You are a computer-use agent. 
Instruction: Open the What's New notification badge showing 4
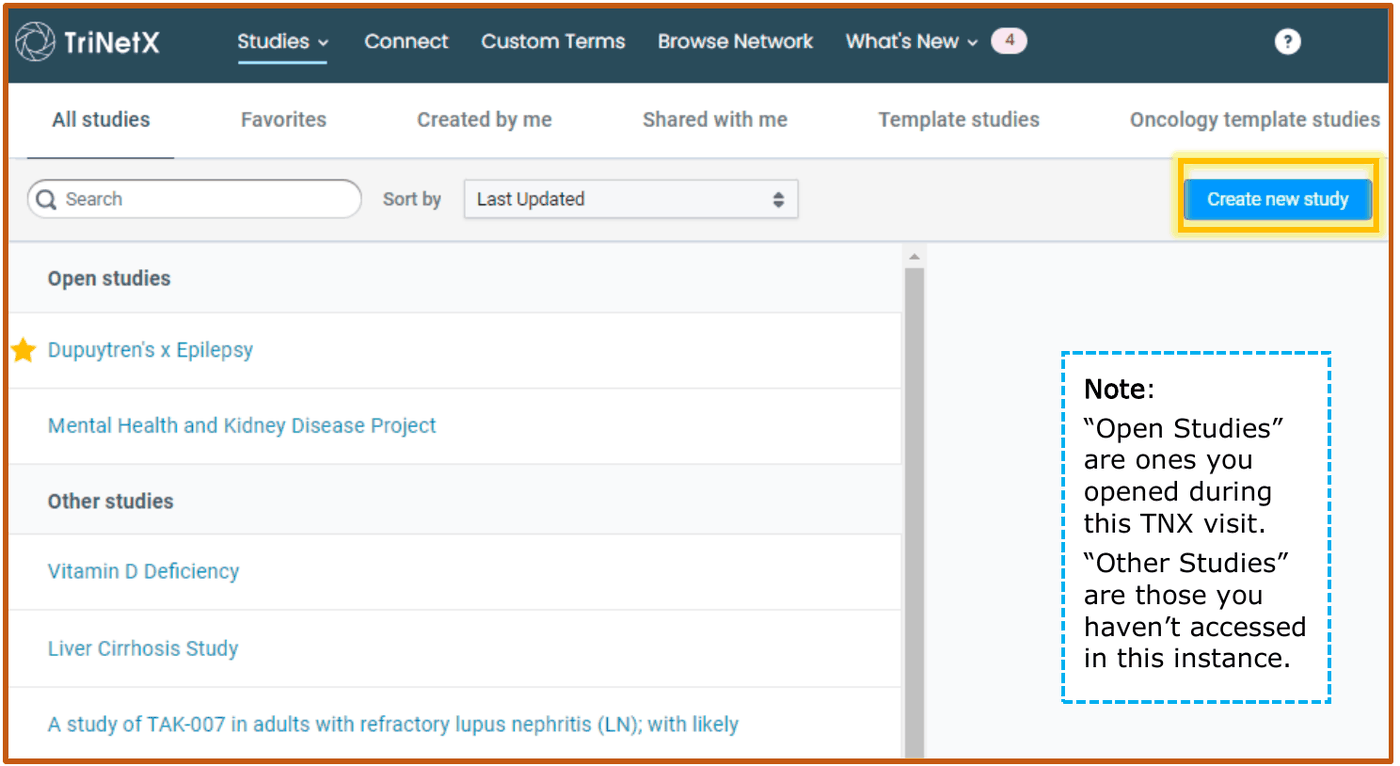[x=1008, y=41]
